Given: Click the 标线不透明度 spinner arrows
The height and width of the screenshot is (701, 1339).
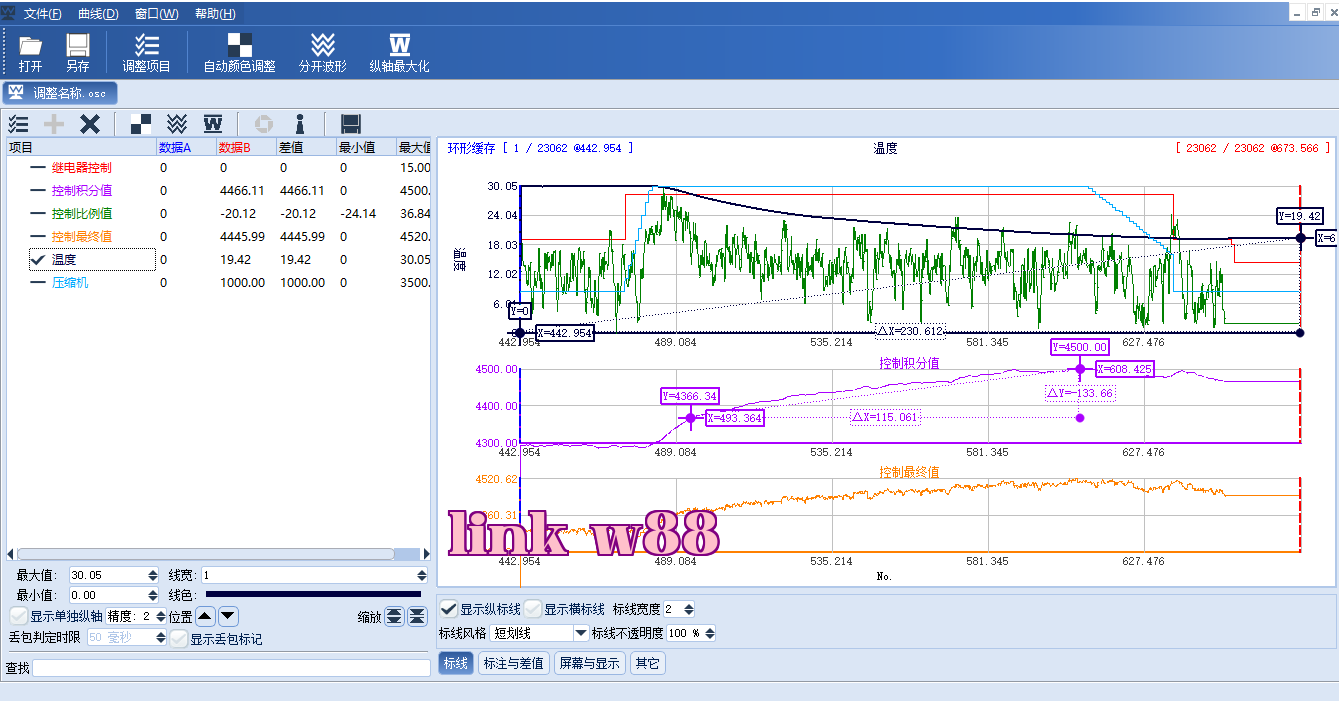Looking at the screenshot, I should pos(710,633).
